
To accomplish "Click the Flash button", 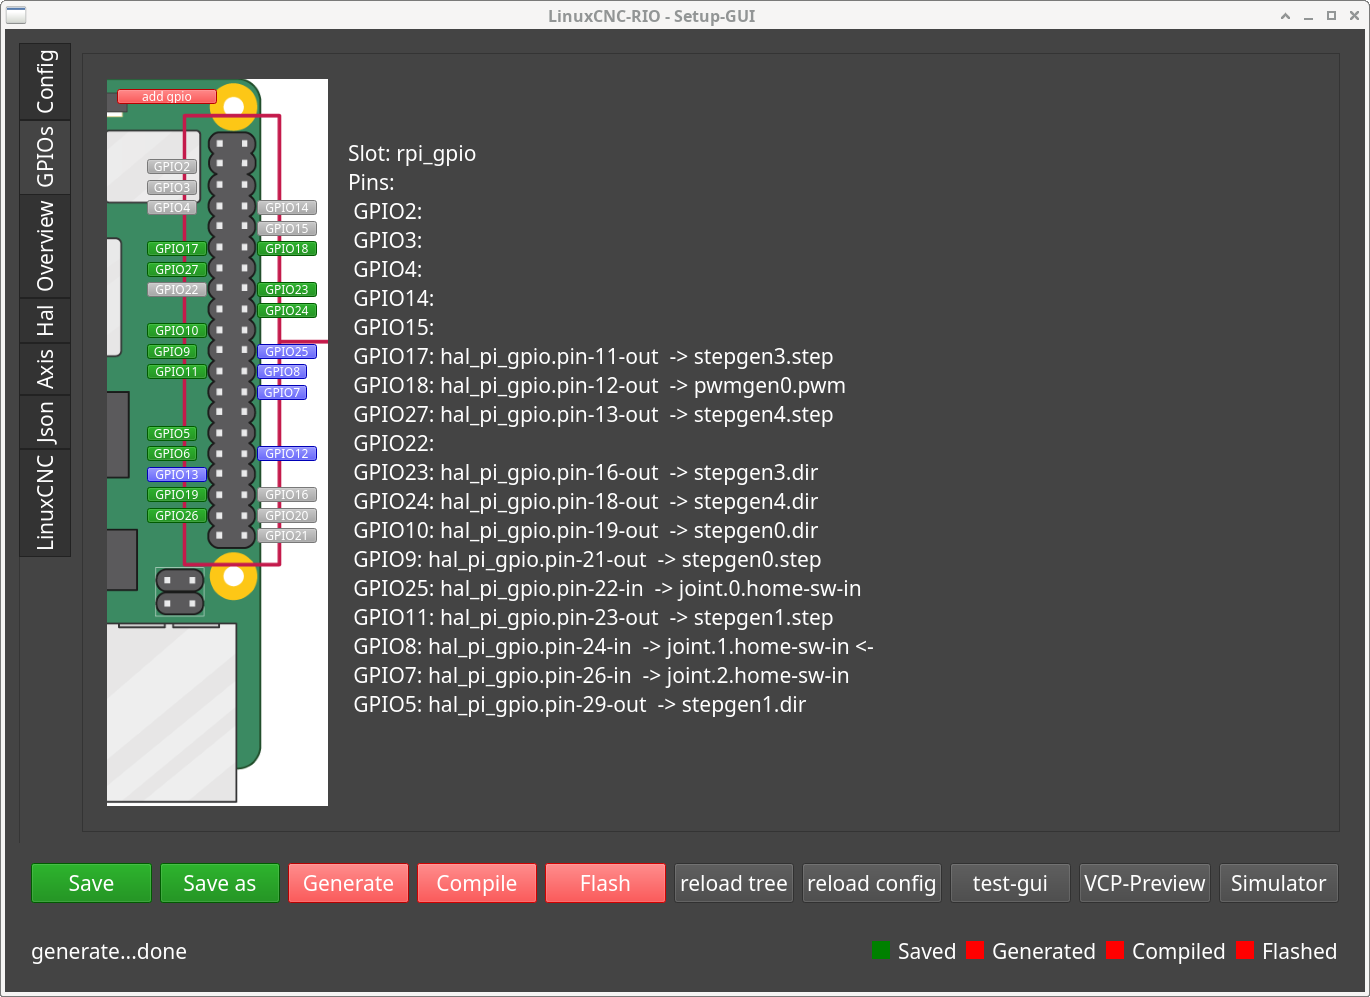I will tap(605, 883).
